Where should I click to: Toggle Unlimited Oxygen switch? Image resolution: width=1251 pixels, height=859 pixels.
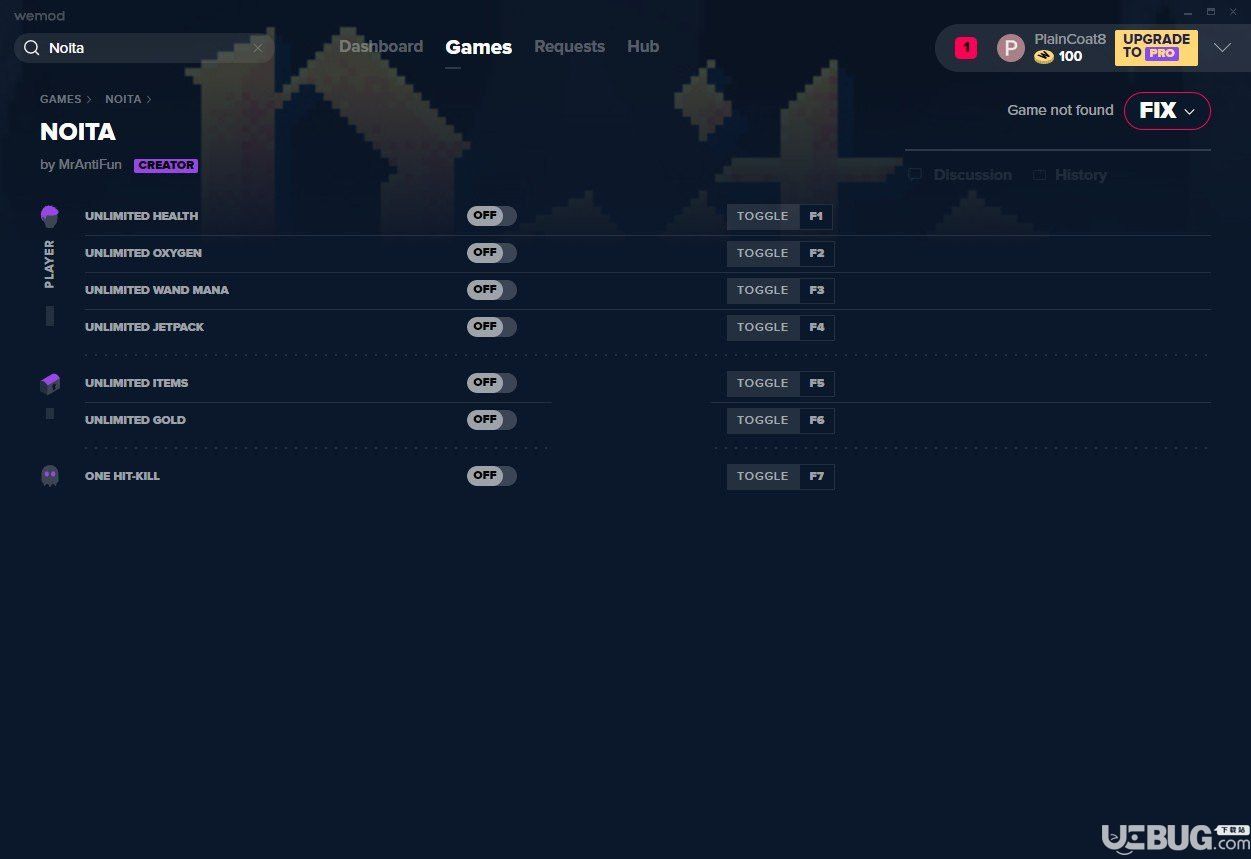pos(492,253)
